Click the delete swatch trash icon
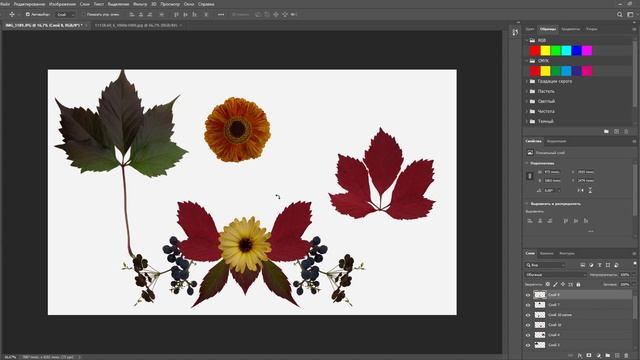640x360 pixels. (x=626, y=131)
